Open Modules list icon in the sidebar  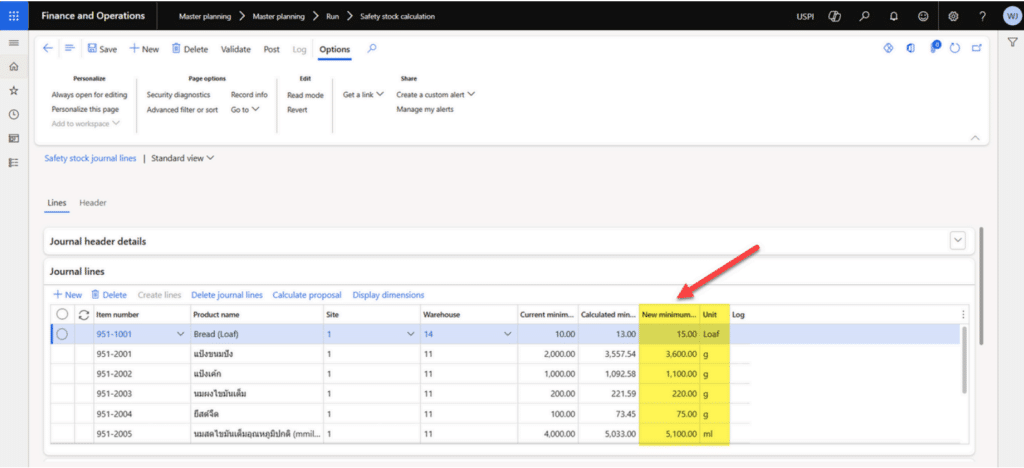14,163
